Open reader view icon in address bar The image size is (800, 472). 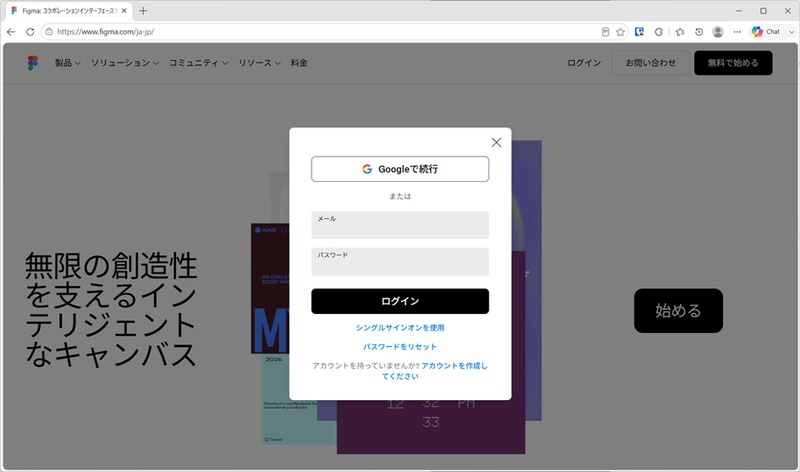click(605, 32)
